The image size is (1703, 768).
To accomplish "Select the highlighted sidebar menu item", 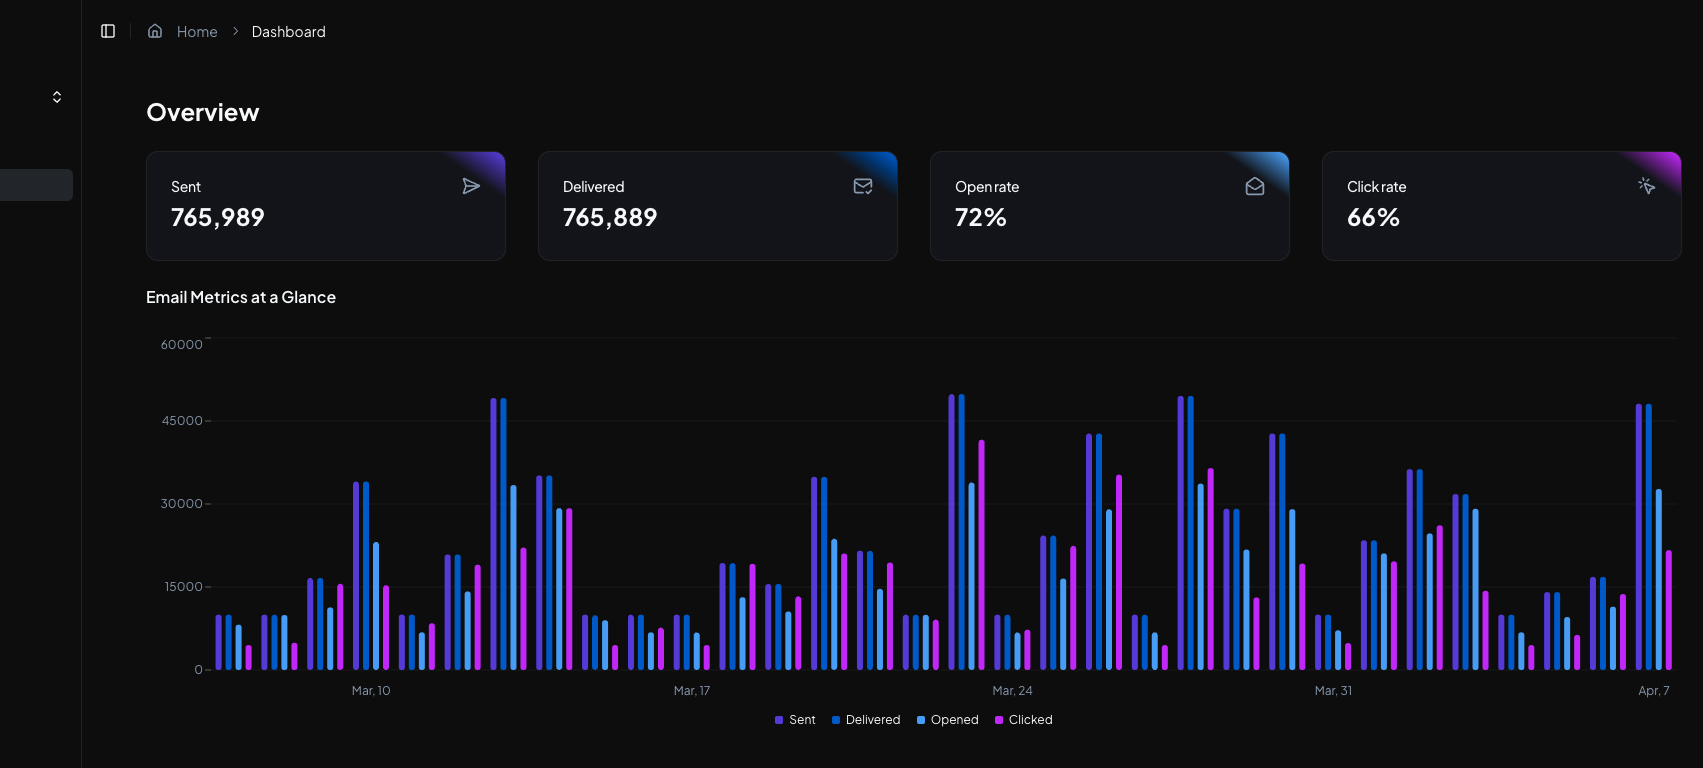I will click(36, 185).
